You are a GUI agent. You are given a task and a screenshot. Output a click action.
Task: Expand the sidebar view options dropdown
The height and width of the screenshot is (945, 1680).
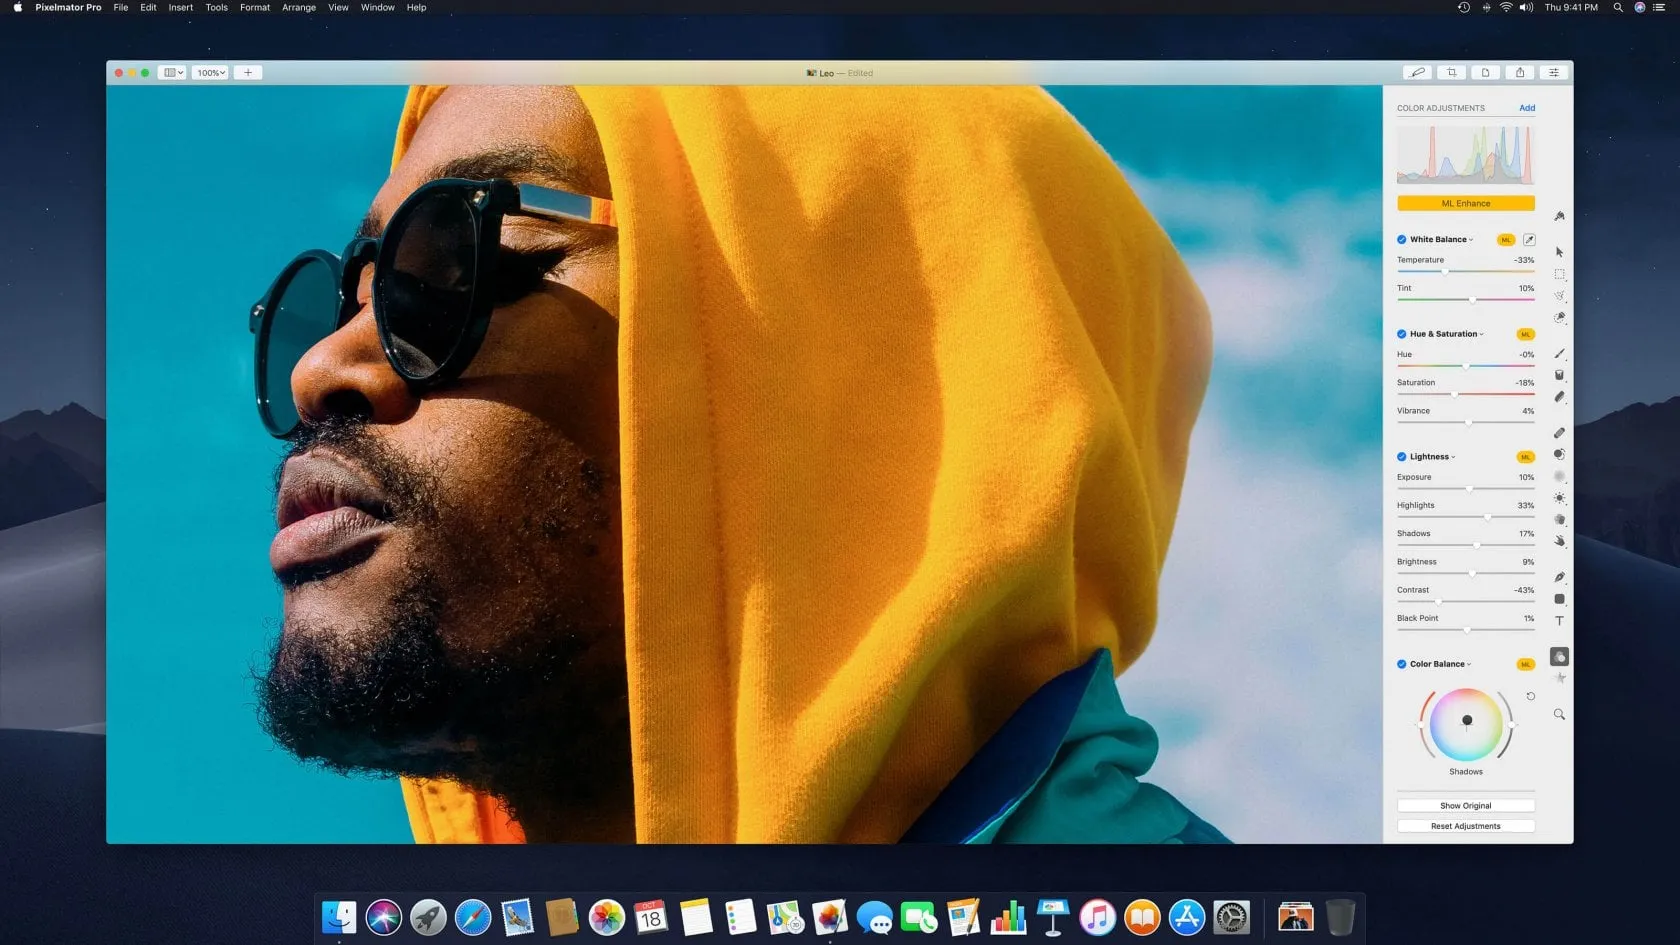(173, 73)
